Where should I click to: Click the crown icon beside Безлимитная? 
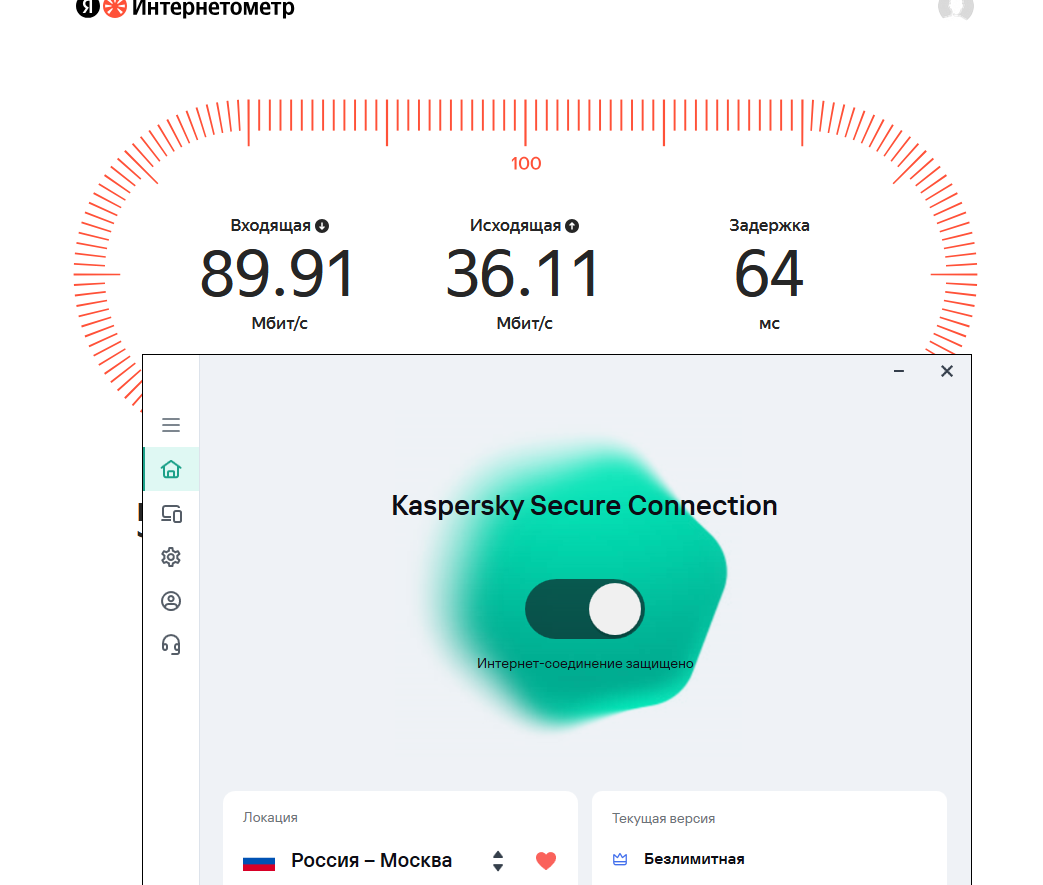[x=620, y=859]
